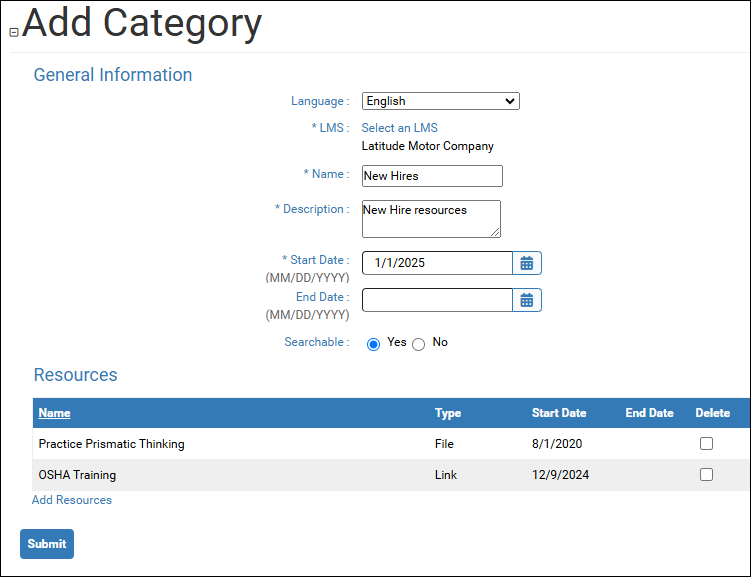Select Yes for Searchable
The width and height of the screenshot is (751, 577).
point(374,344)
